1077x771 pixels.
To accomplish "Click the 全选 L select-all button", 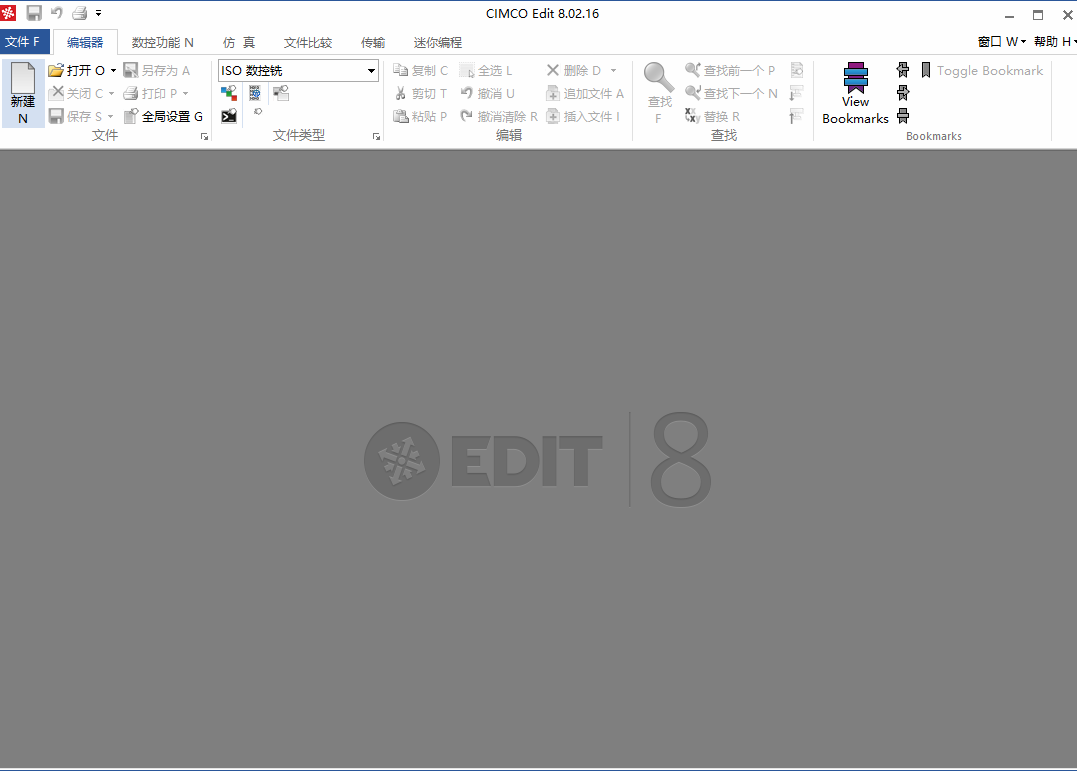I will 486,70.
